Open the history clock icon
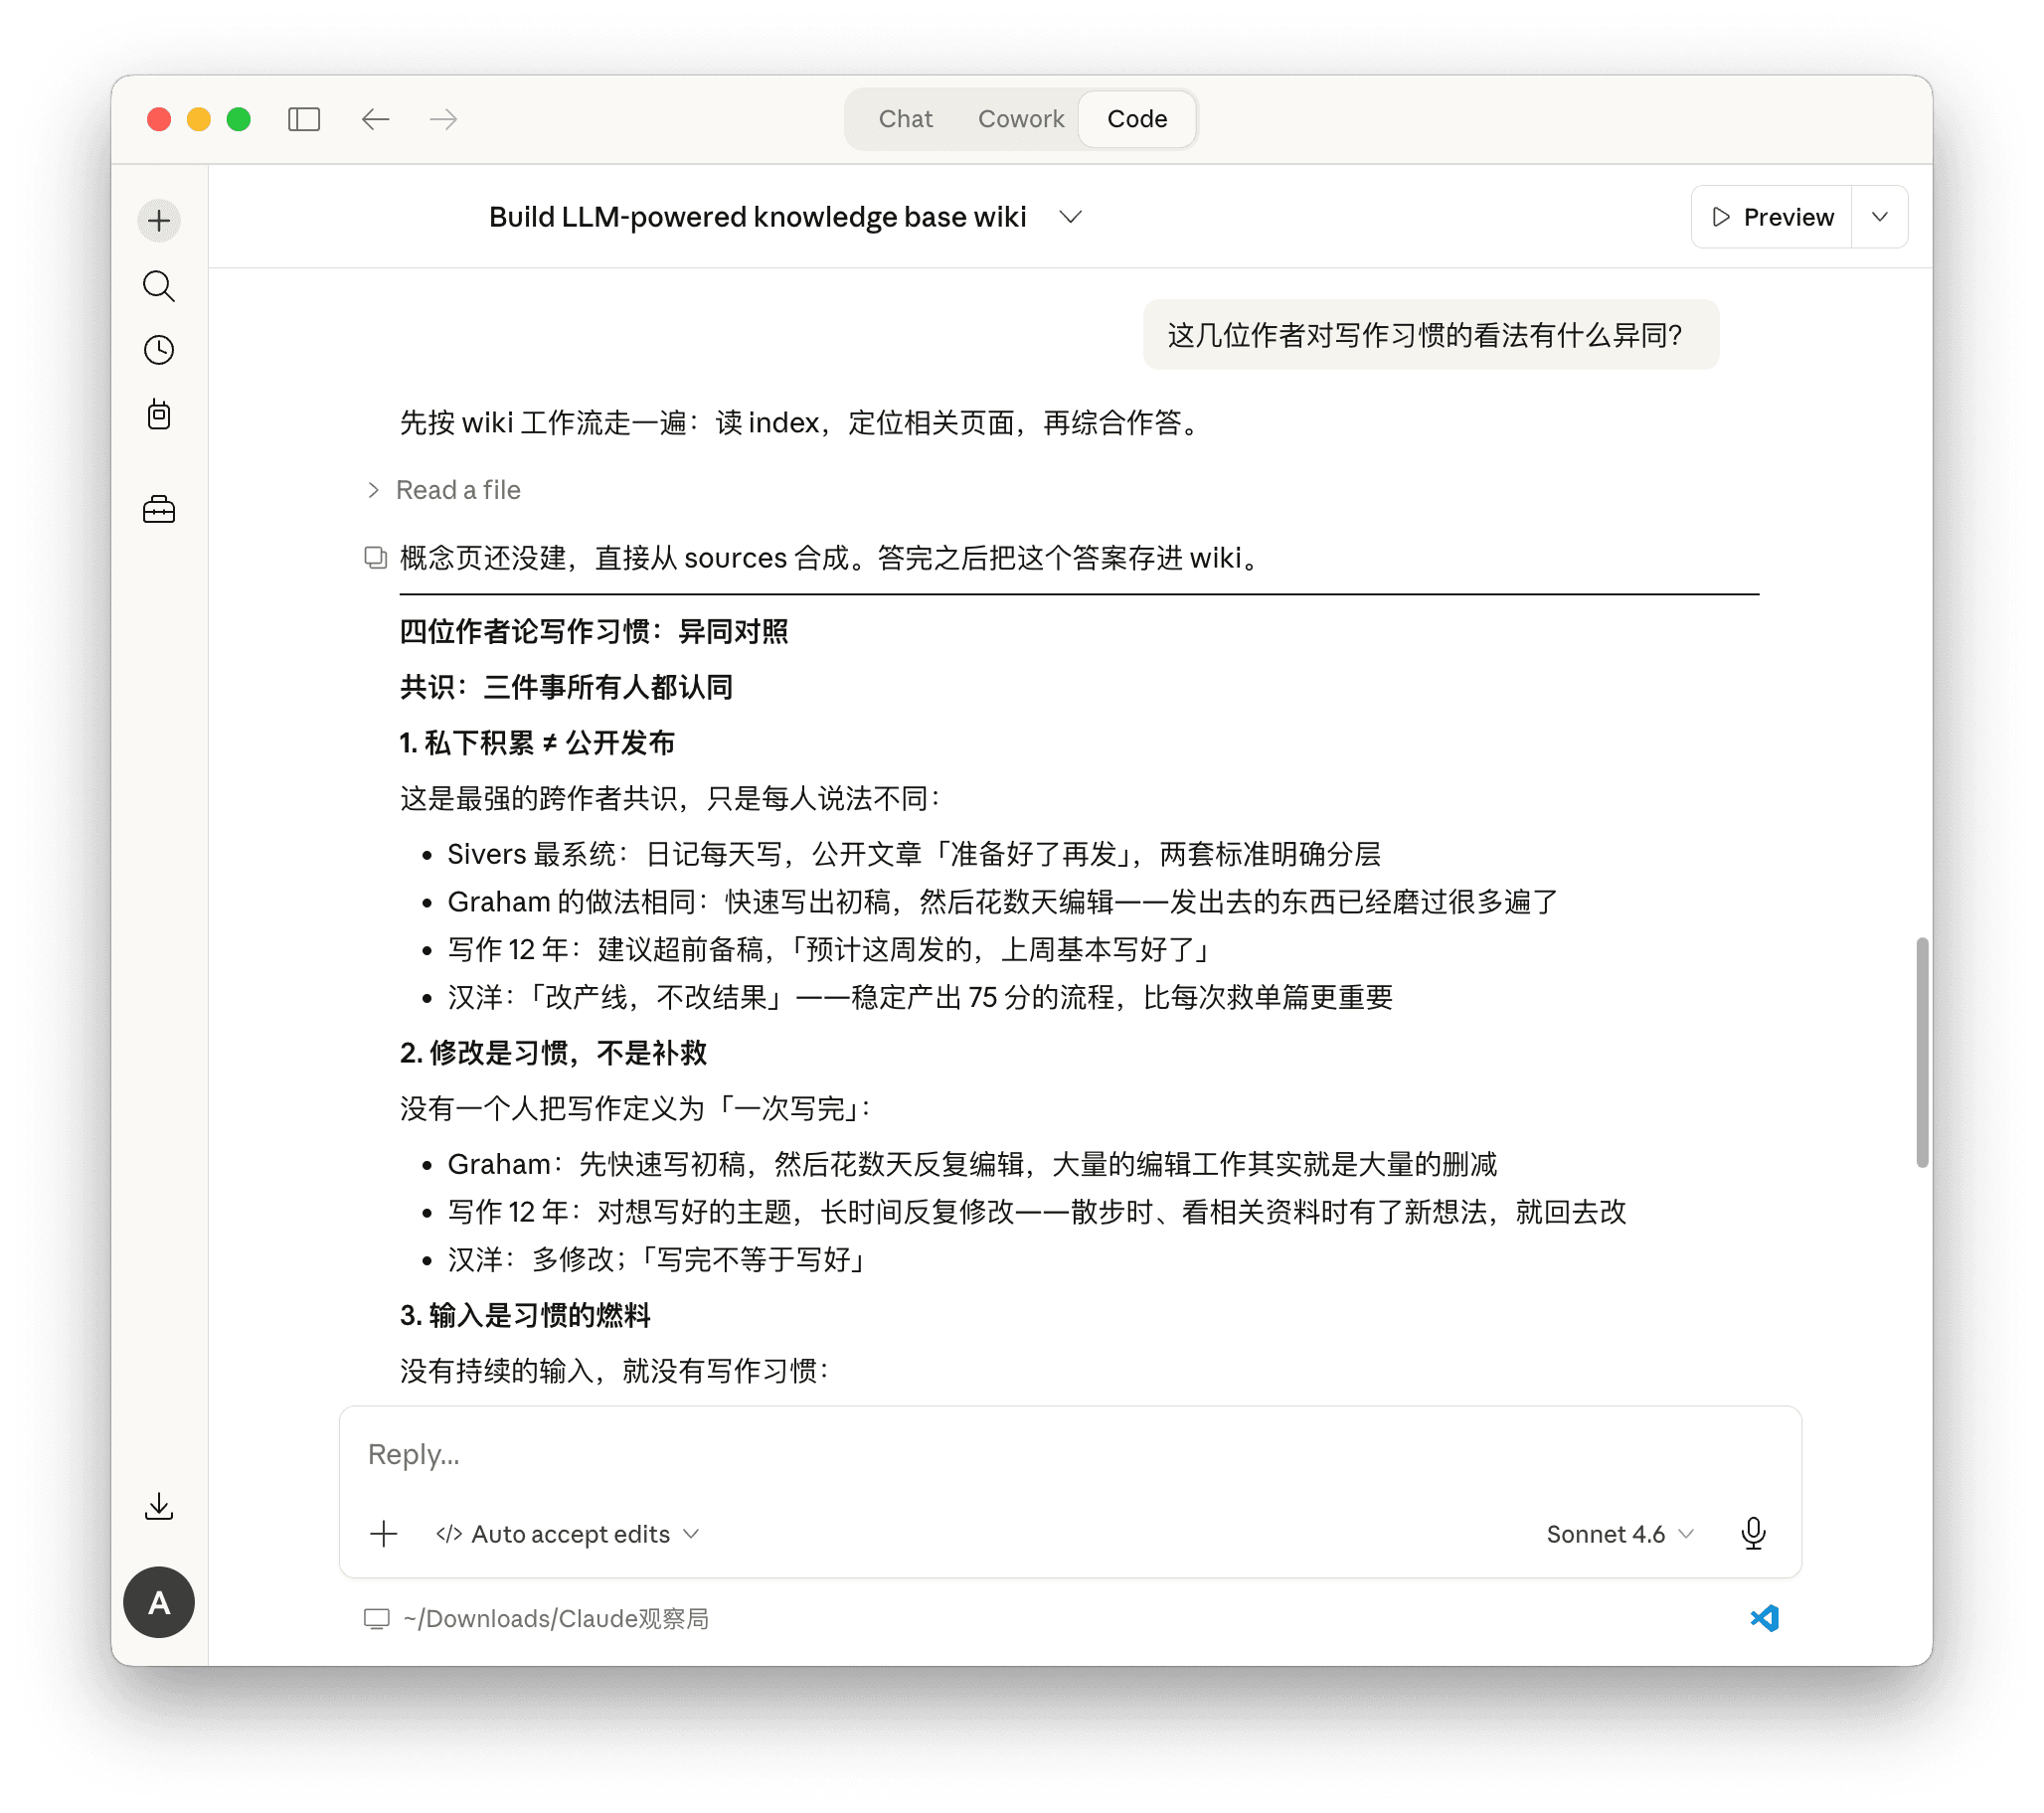The width and height of the screenshot is (2044, 1813). click(x=159, y=350)
